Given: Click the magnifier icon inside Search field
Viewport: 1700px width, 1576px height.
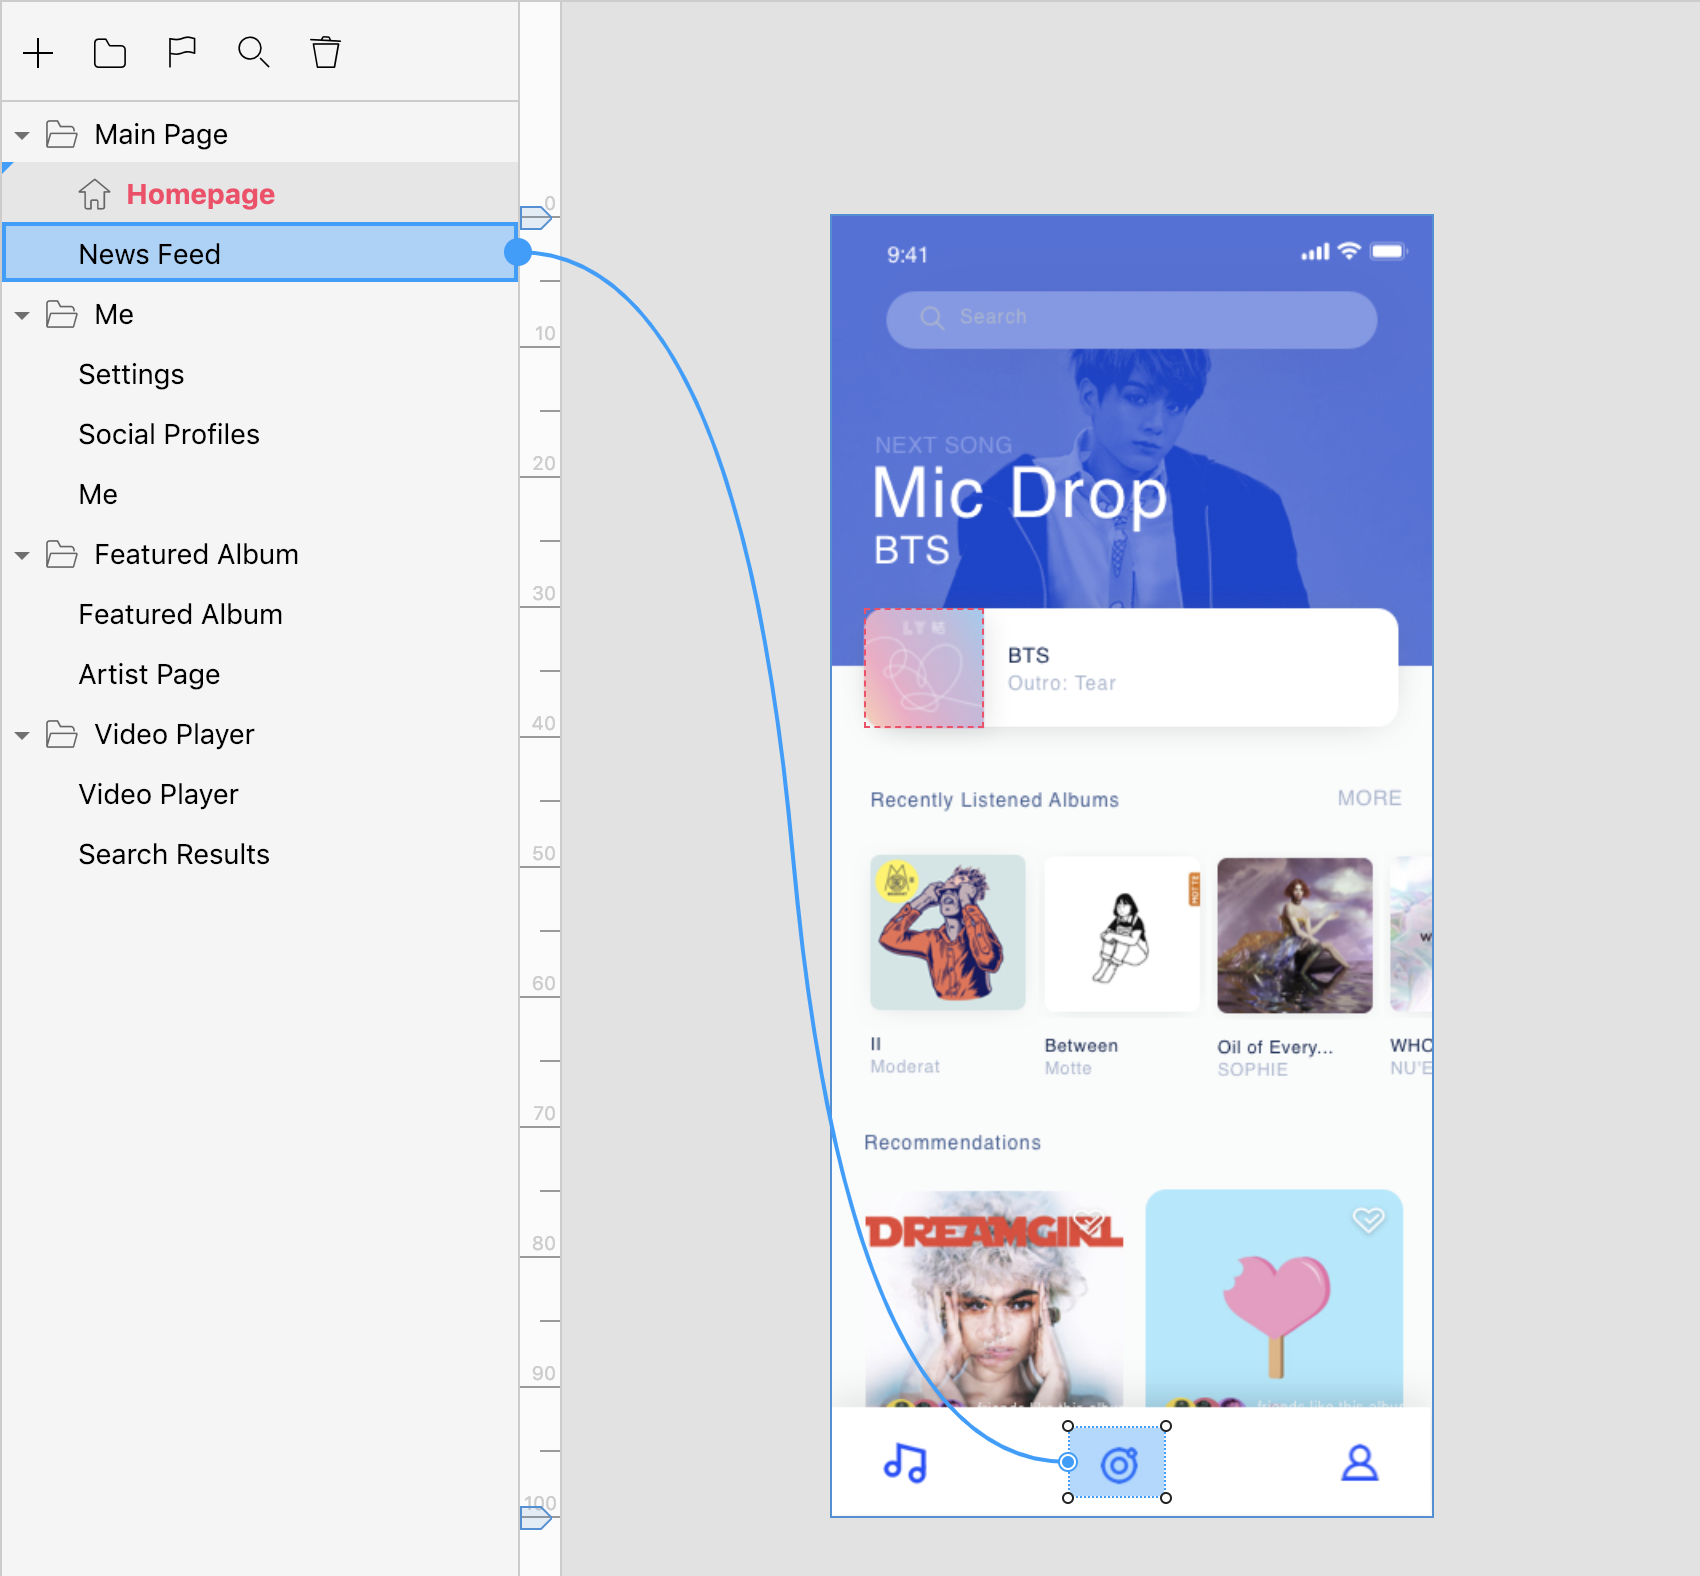Looking at the screenshot, I should [932, 318].
